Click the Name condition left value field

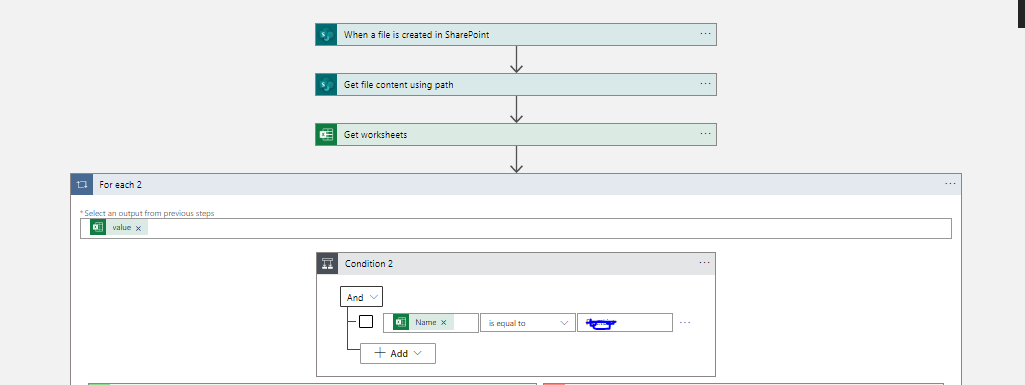431,323
